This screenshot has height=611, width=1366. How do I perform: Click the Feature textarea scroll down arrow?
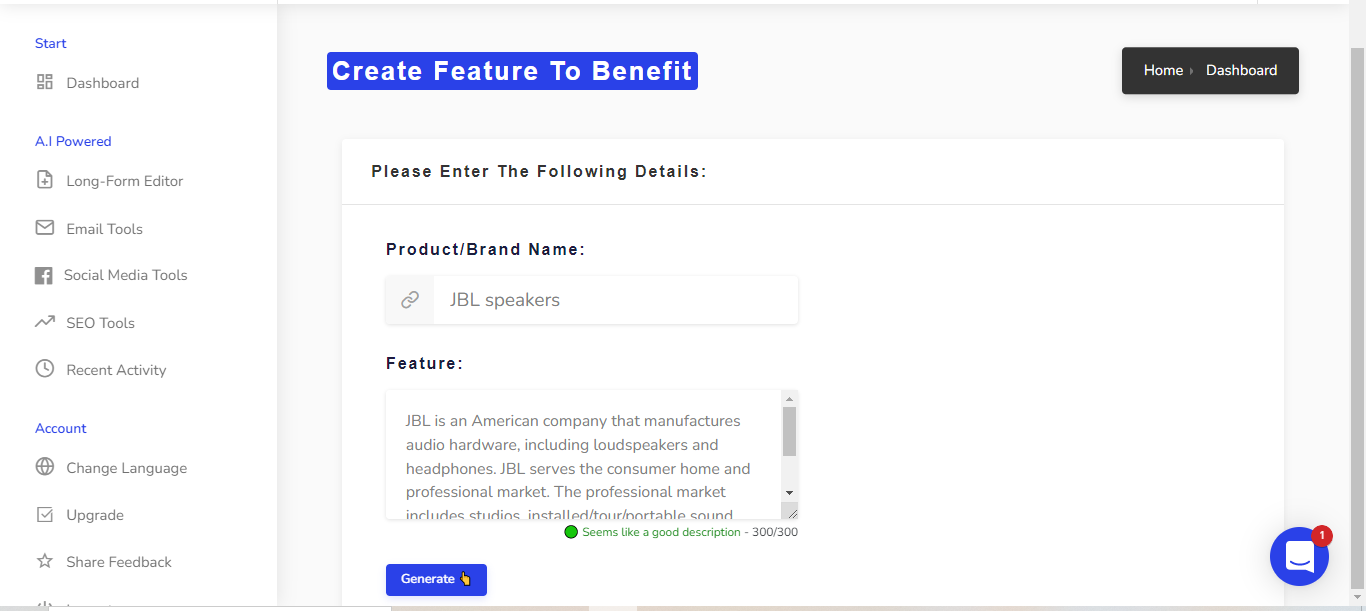point(789,493)
